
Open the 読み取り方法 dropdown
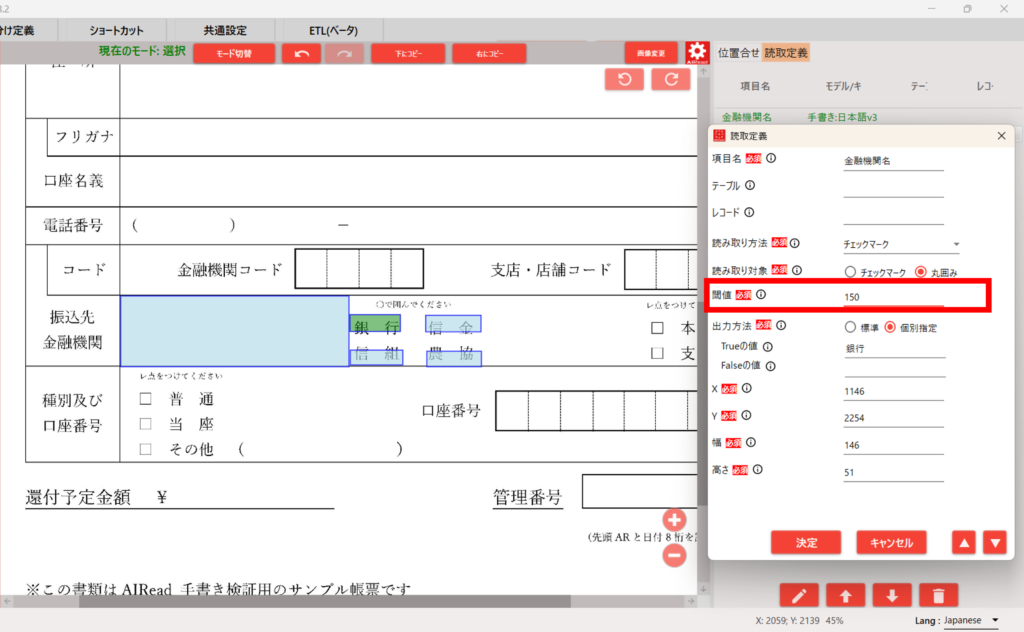click(900, 244)
